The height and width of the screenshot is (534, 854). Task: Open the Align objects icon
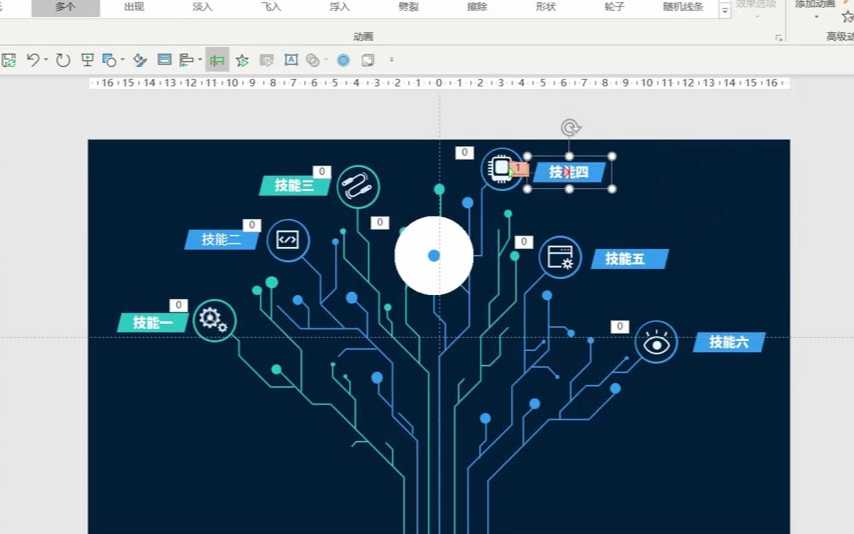point(186,60)
